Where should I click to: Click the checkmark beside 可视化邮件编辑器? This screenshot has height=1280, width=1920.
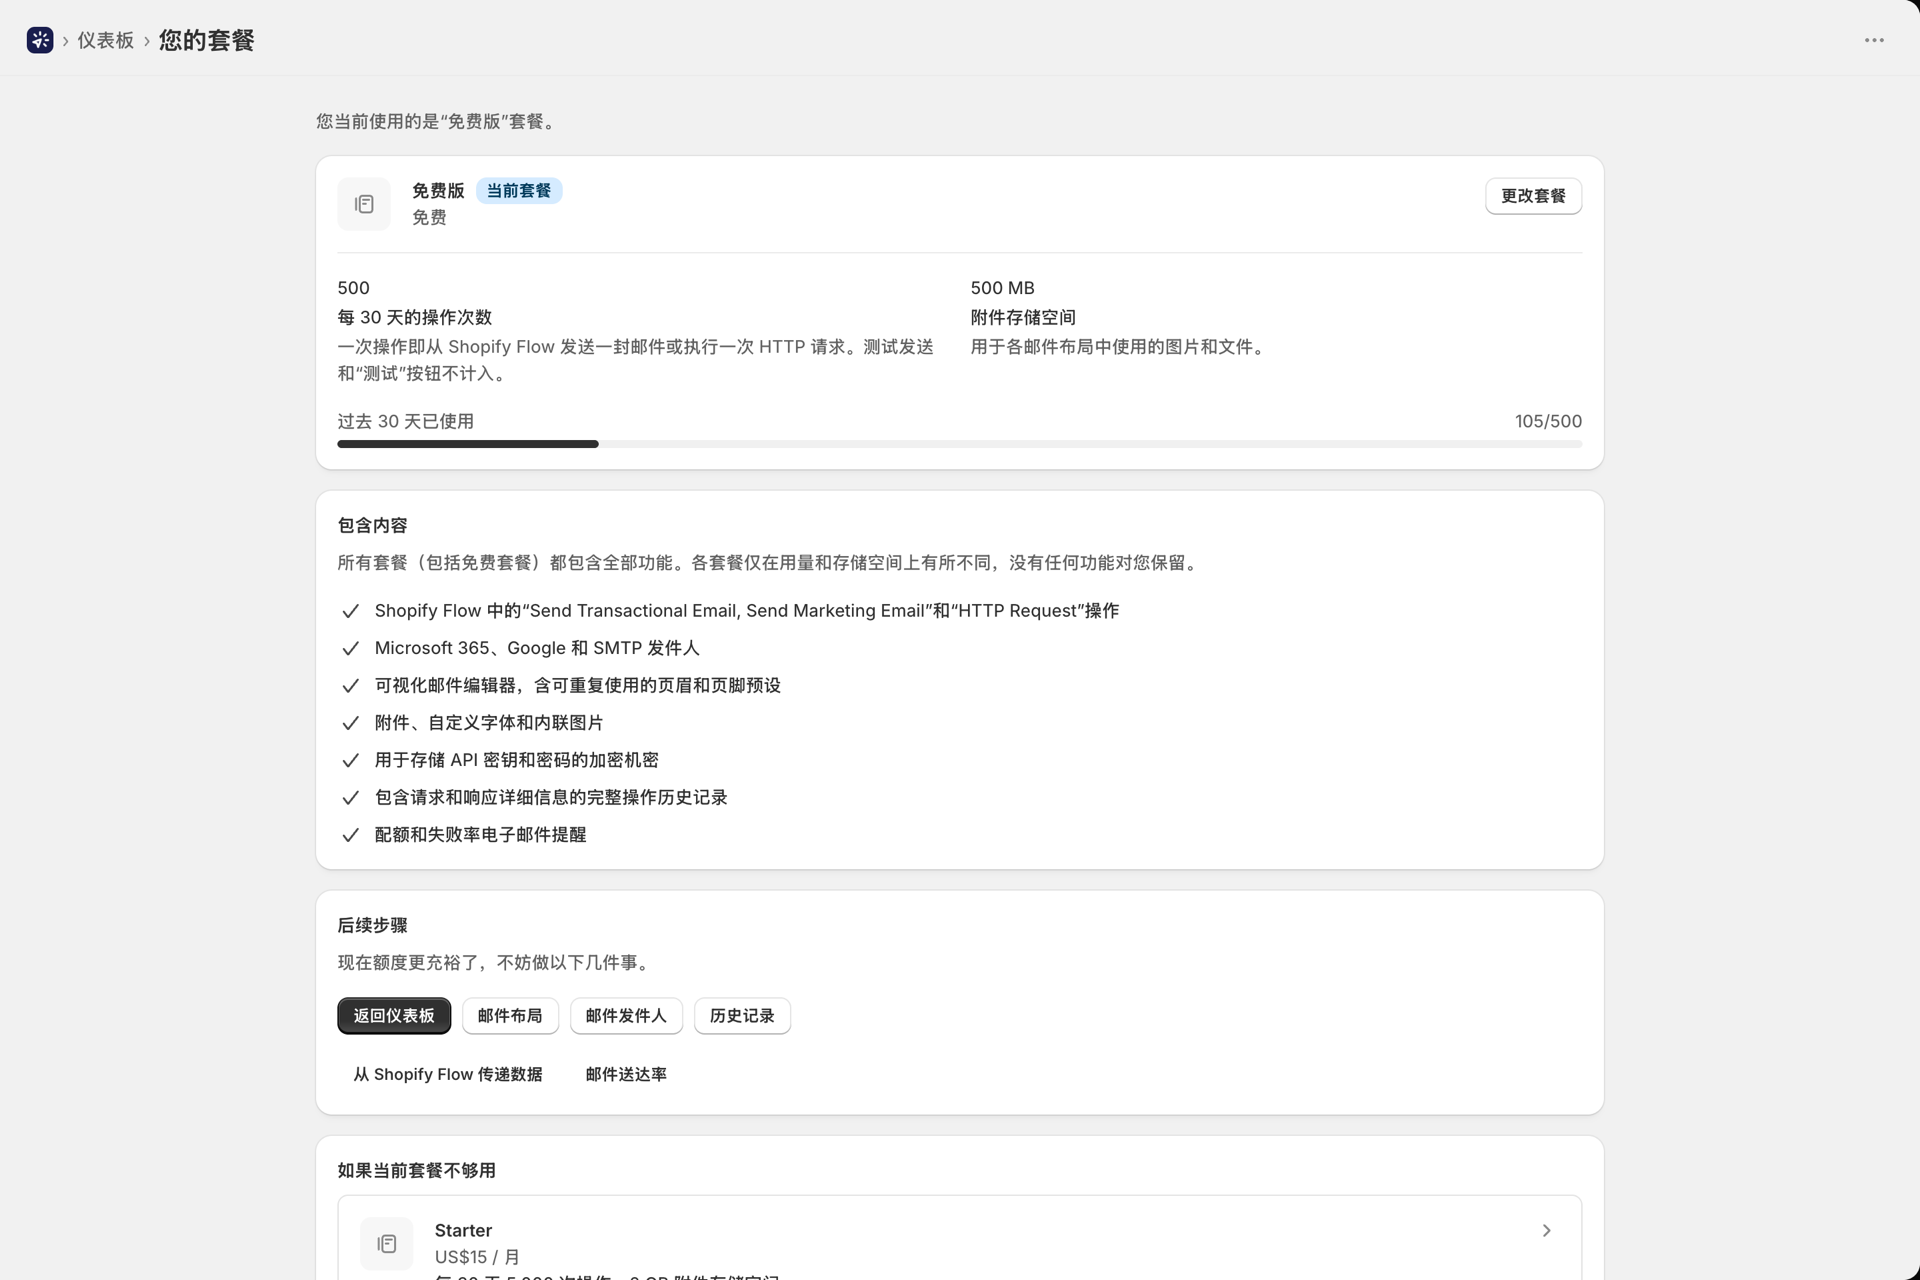(350, 686)
